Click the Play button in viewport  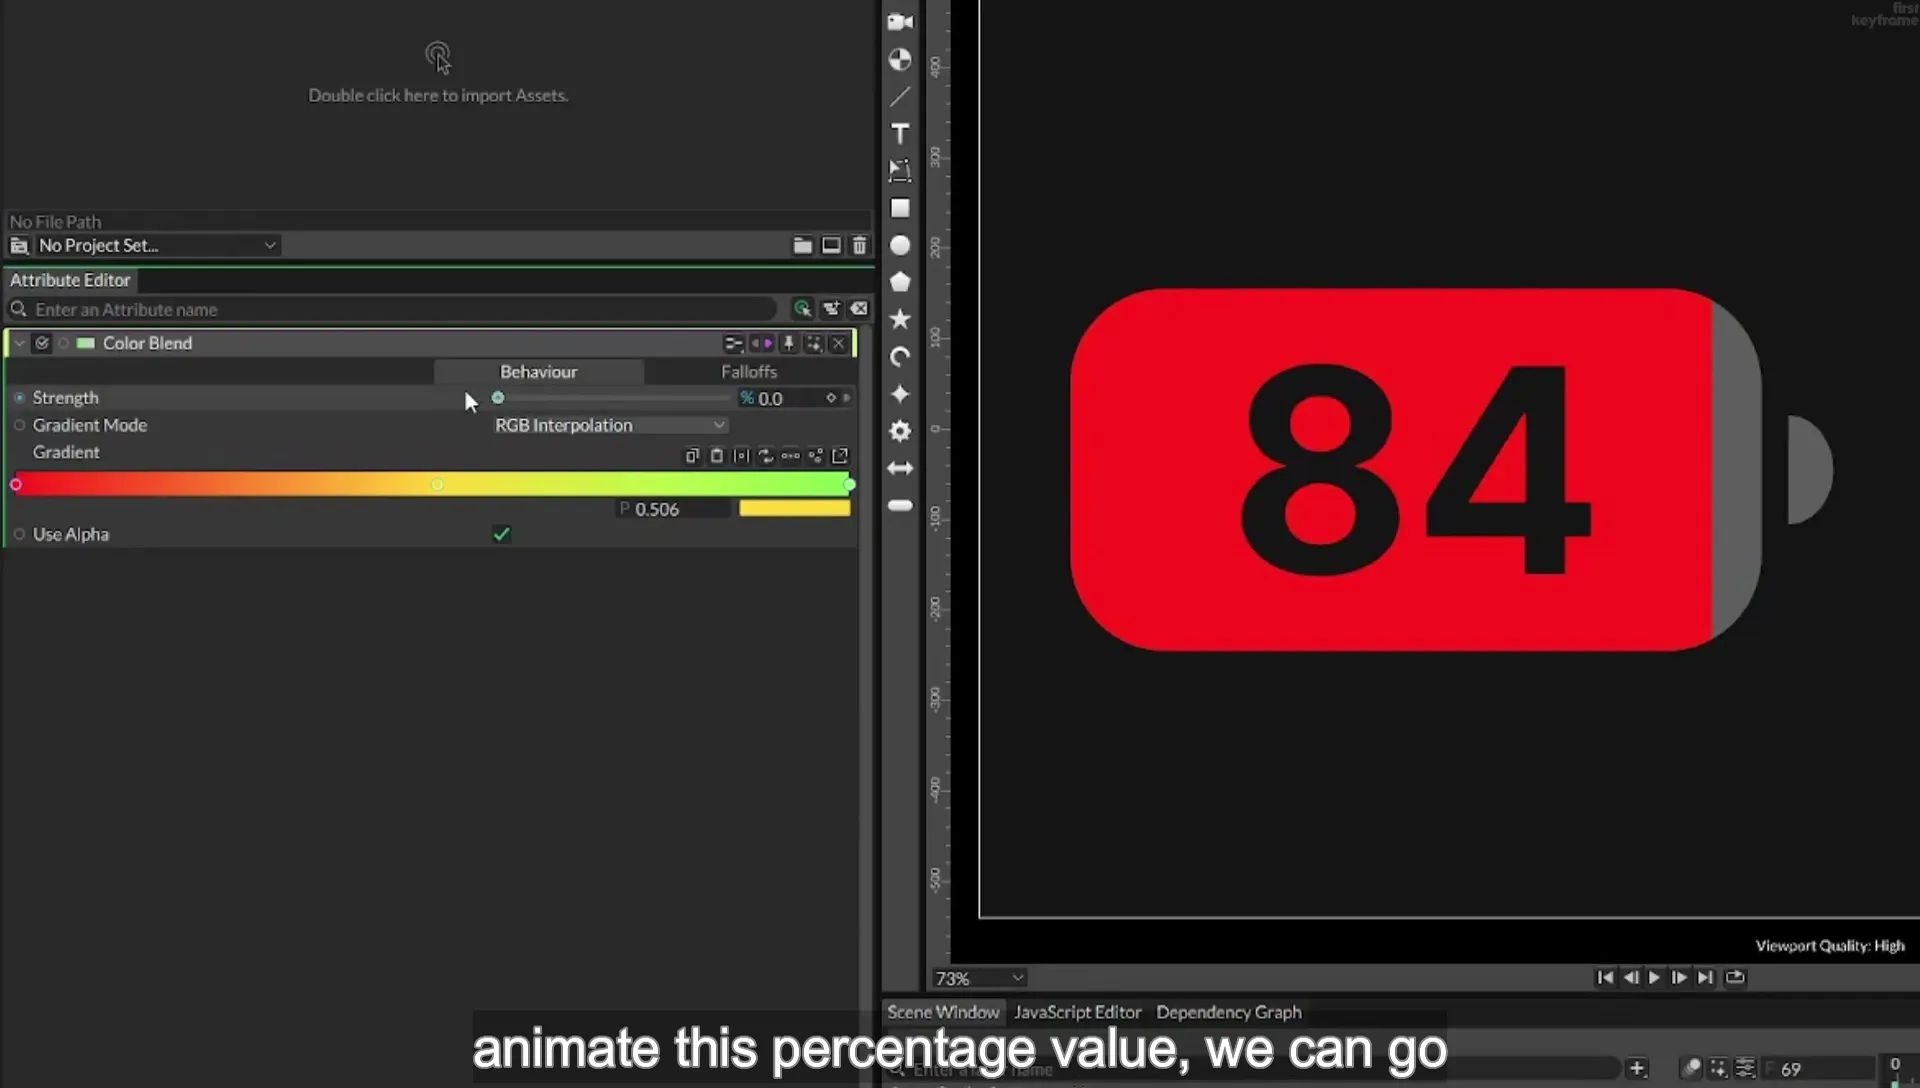1654,977
